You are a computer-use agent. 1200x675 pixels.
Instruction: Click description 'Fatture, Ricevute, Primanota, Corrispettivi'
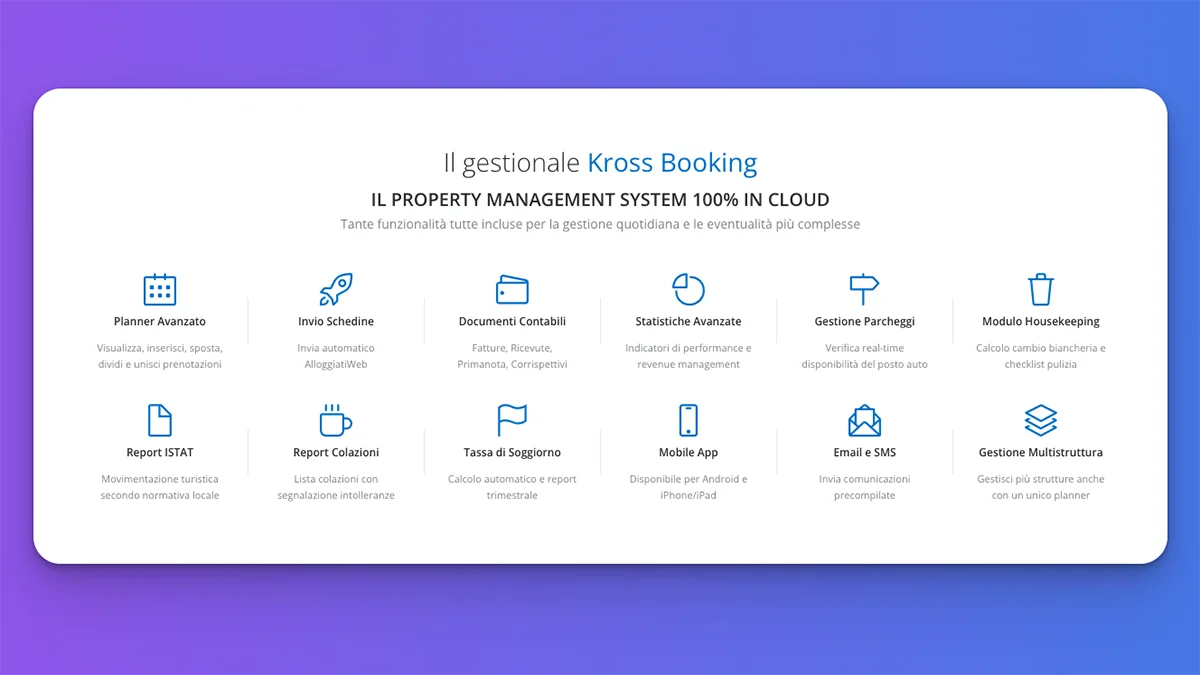click(x=512, y=356)
